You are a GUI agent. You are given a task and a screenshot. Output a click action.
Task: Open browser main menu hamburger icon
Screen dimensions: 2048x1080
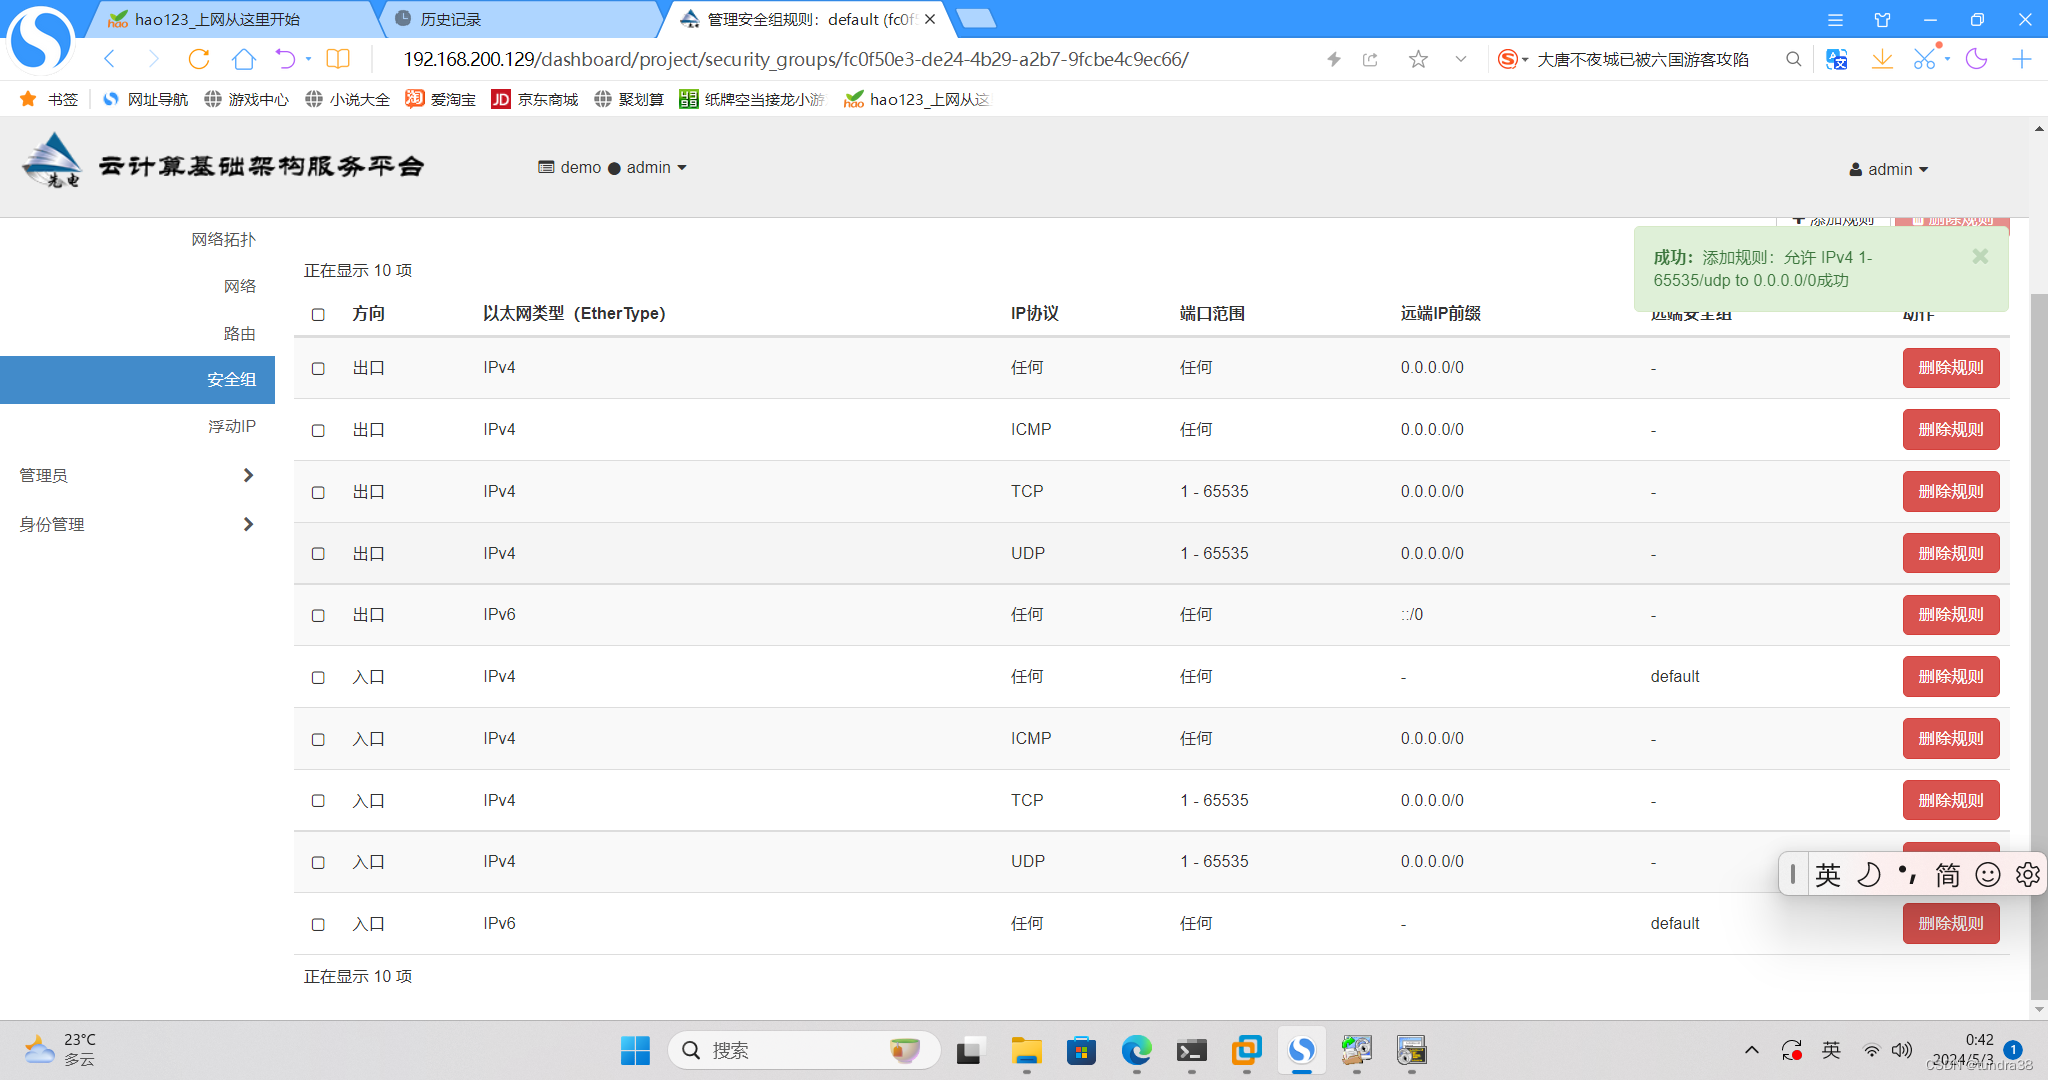(x=1835, y=20)
